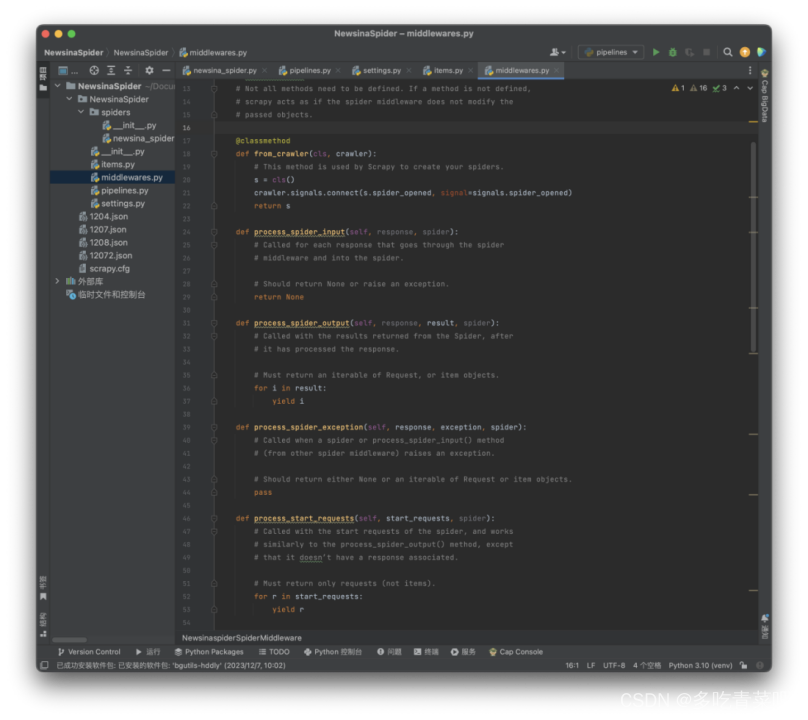Open project panel gear settings
808x720 pixels.
click(x=149, y=71)
